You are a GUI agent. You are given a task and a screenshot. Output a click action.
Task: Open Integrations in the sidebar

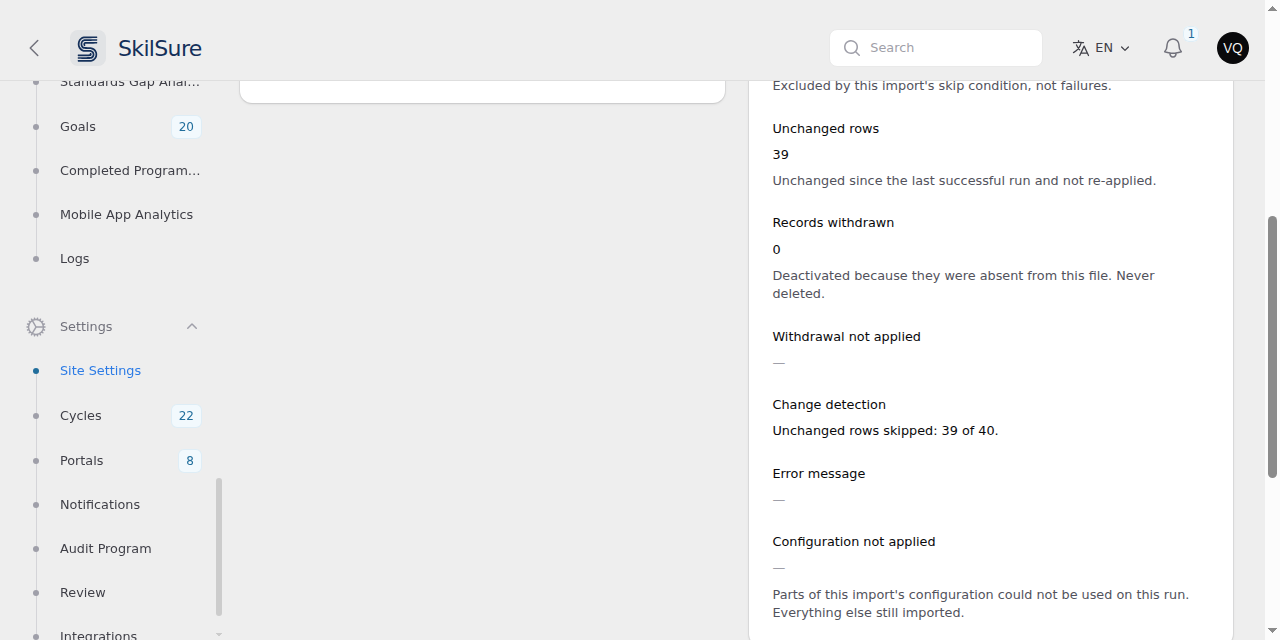click(98, 635)
